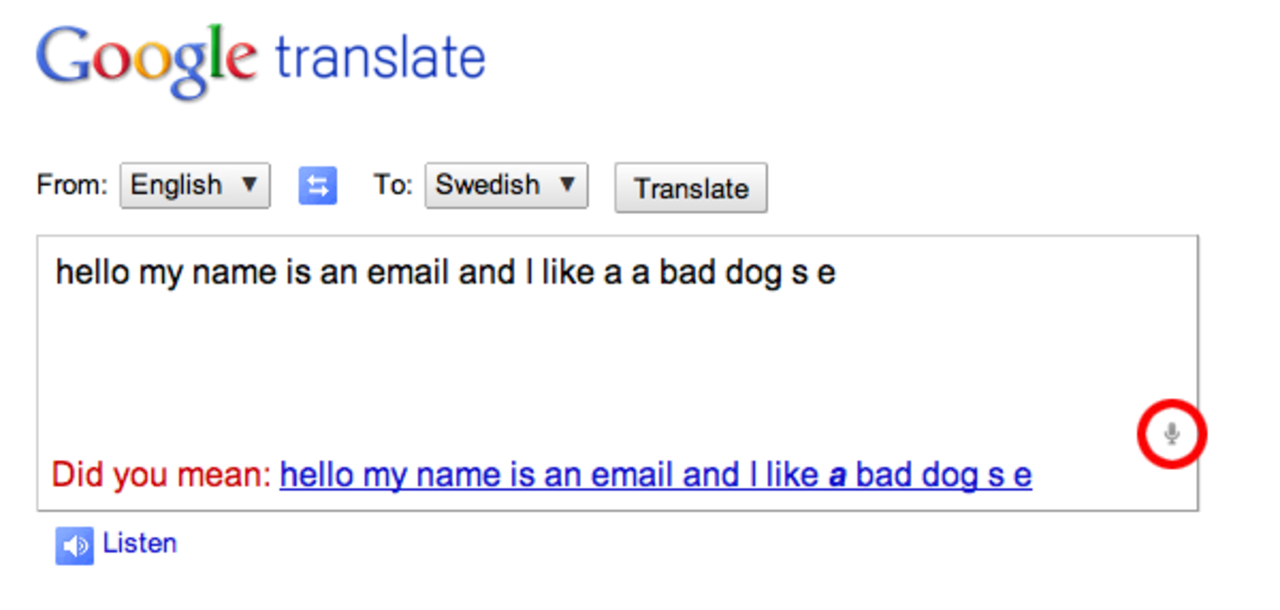Click the Google logo
Screen dimensions: 1280x610
(146, 60)
